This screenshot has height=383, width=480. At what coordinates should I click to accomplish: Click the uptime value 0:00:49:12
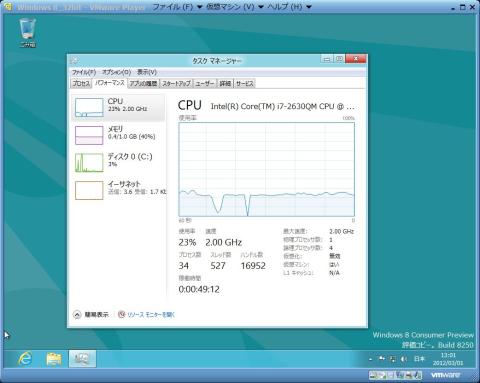click(x=199, y=289)
